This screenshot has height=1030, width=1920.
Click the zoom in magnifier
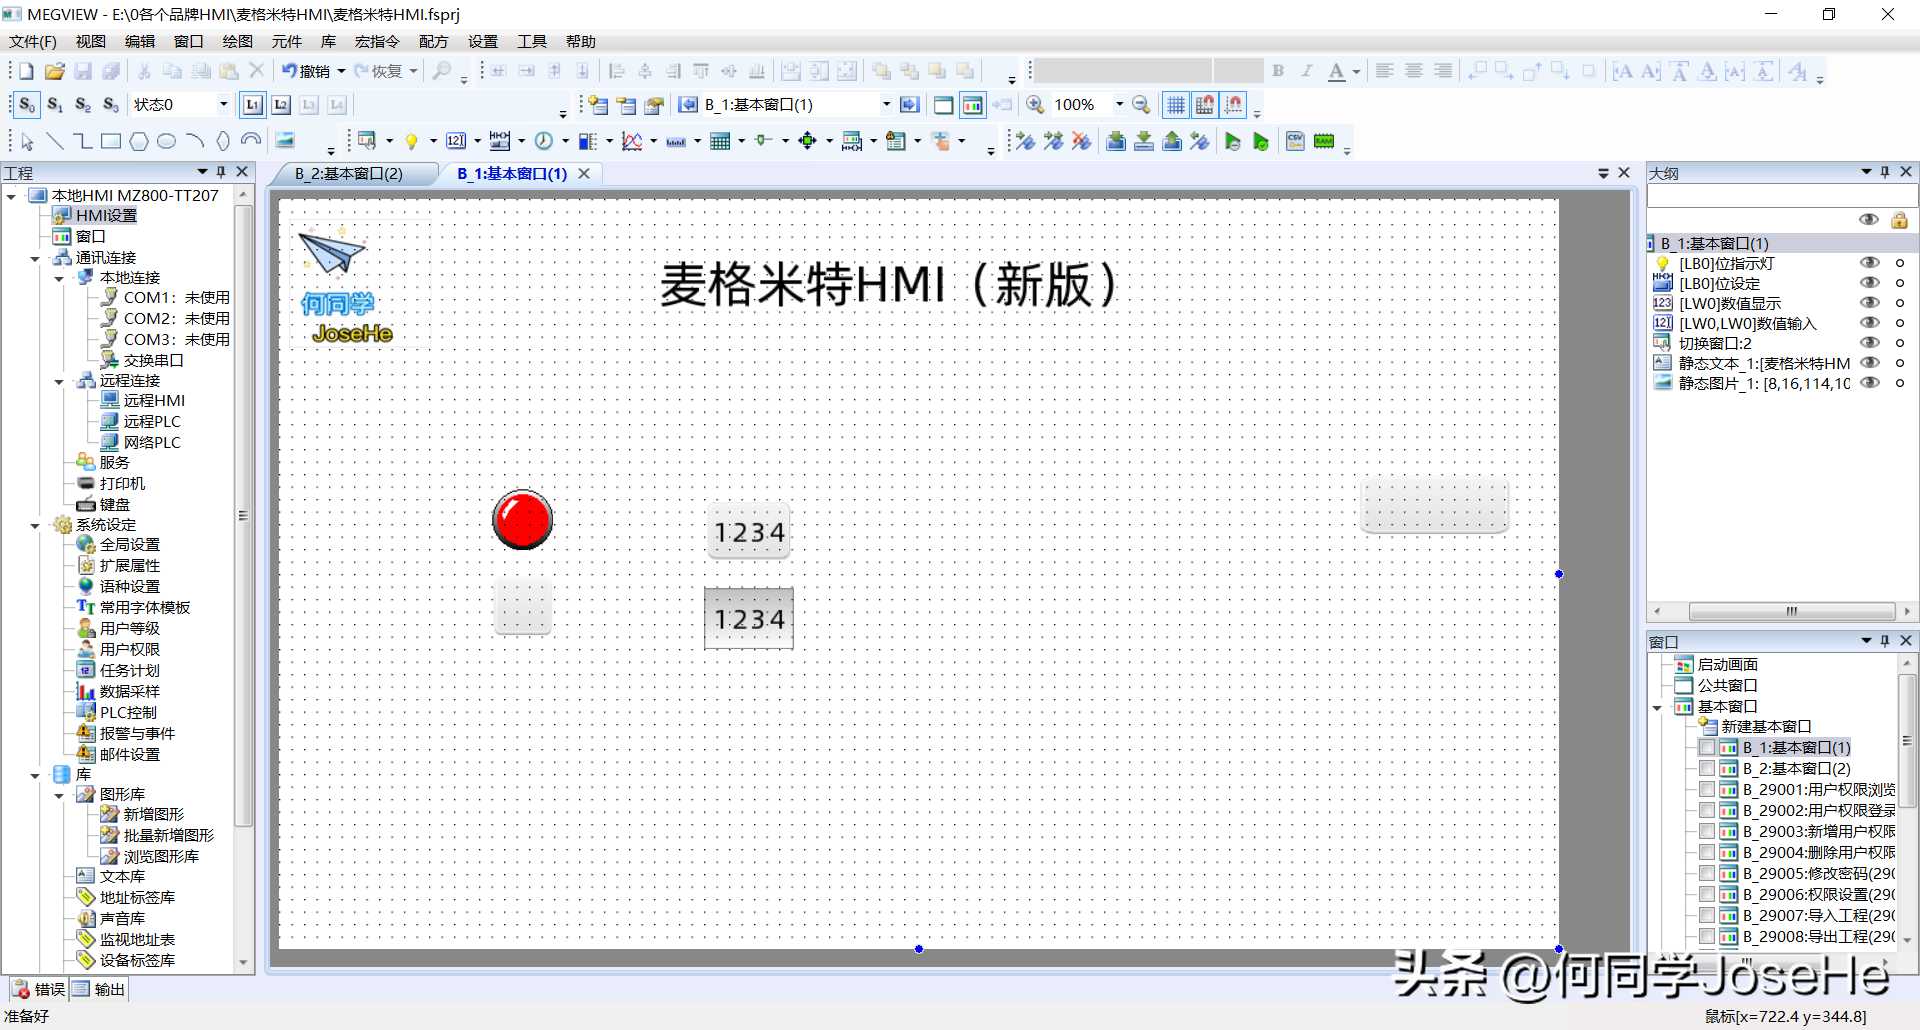[1035, 105]
